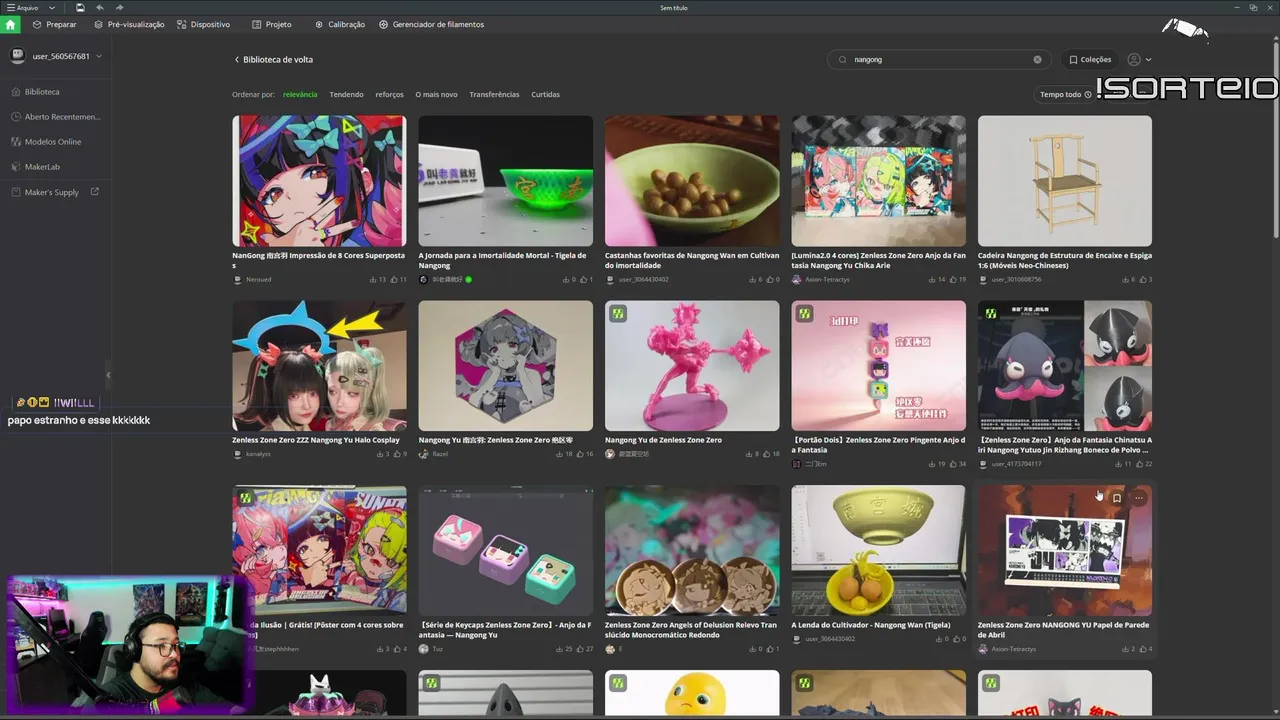Switch to the Preparar tab
This screenshot has width=1280, height=720.
[x=54, y=24]
